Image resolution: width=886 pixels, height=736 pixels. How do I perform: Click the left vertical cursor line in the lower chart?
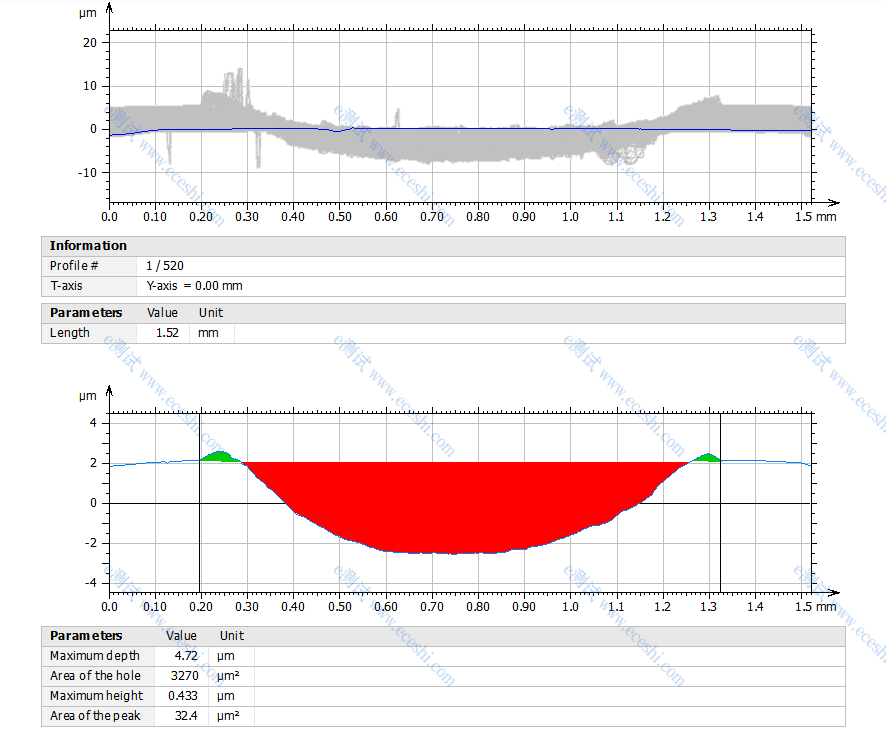pos(201,520)
